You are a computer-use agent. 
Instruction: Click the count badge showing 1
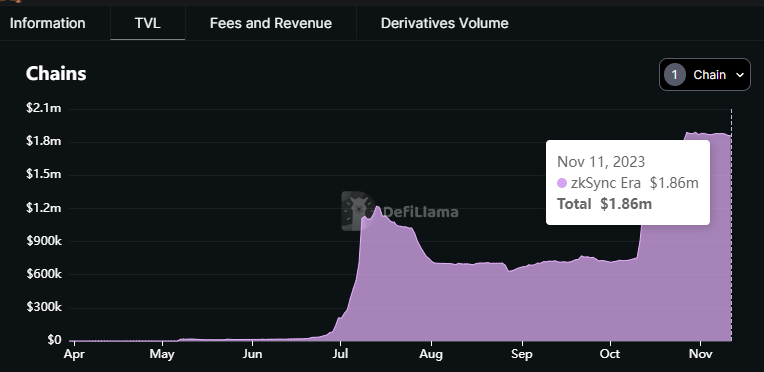[675, 75]
